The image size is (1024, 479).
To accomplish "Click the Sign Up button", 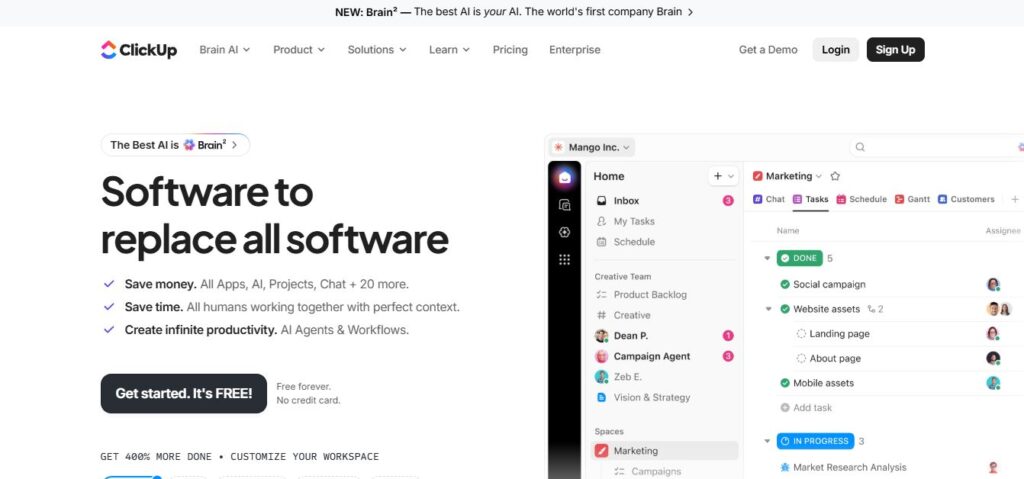I will pos(895,50).
